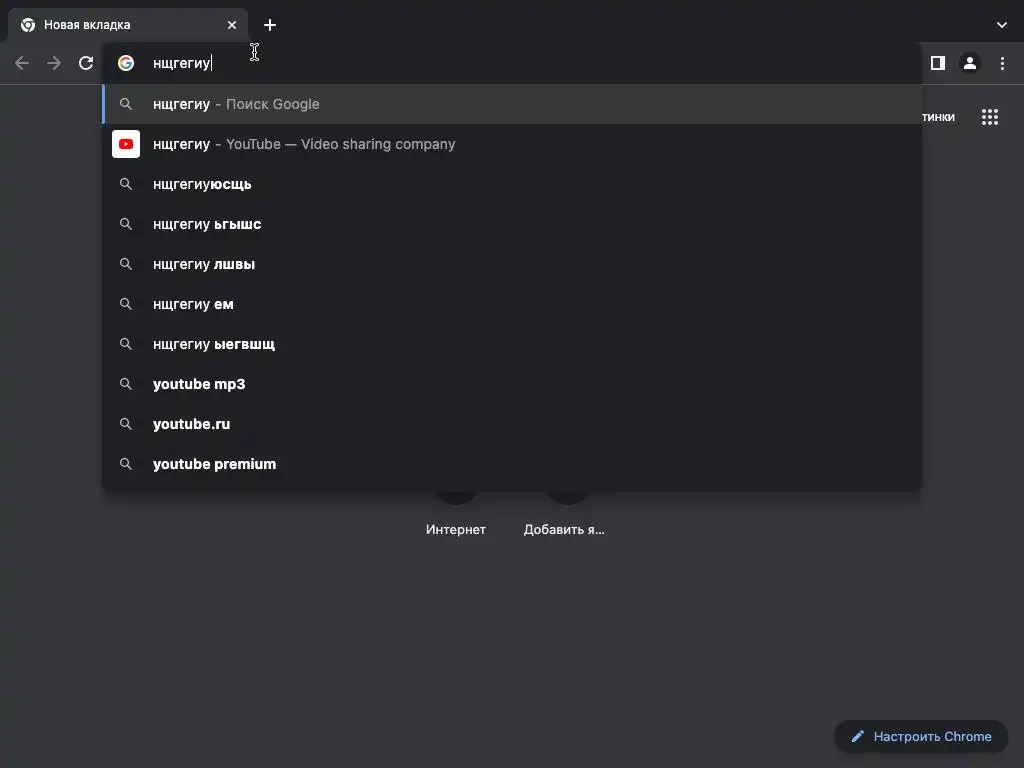Viewport: 1024px width, 768px height.
Task: Click the back navigation arrow
Action: pyautogui.click(x=22, y=63)
